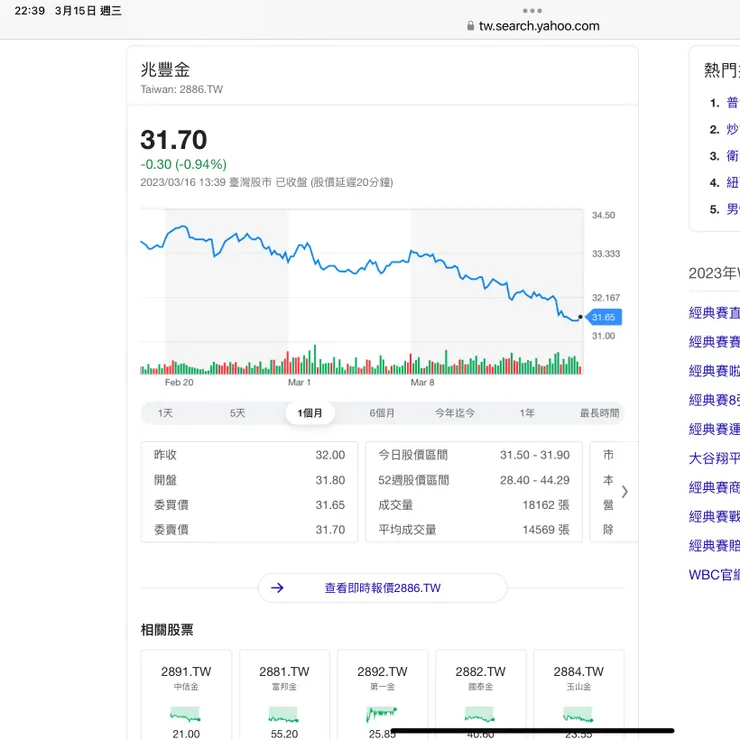This screenshot has height=740, width=740.
Task: Click the 兆豐金 stock title
Action: 165,70
